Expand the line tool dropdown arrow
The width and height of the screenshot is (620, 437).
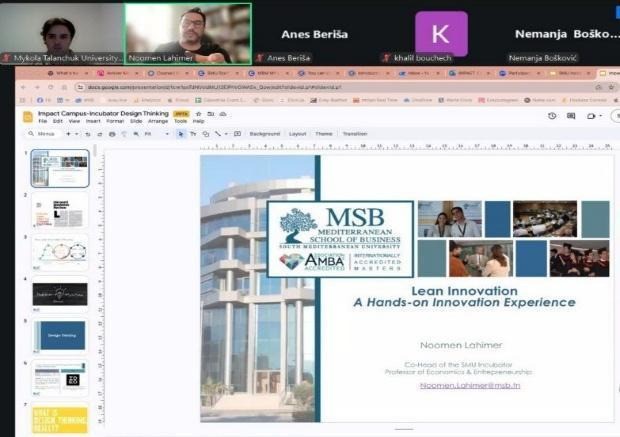coord(227,133)
